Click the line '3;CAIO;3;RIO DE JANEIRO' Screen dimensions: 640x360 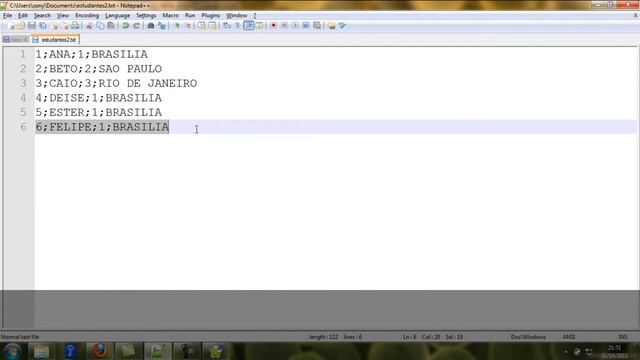click(x=116, y=83)
